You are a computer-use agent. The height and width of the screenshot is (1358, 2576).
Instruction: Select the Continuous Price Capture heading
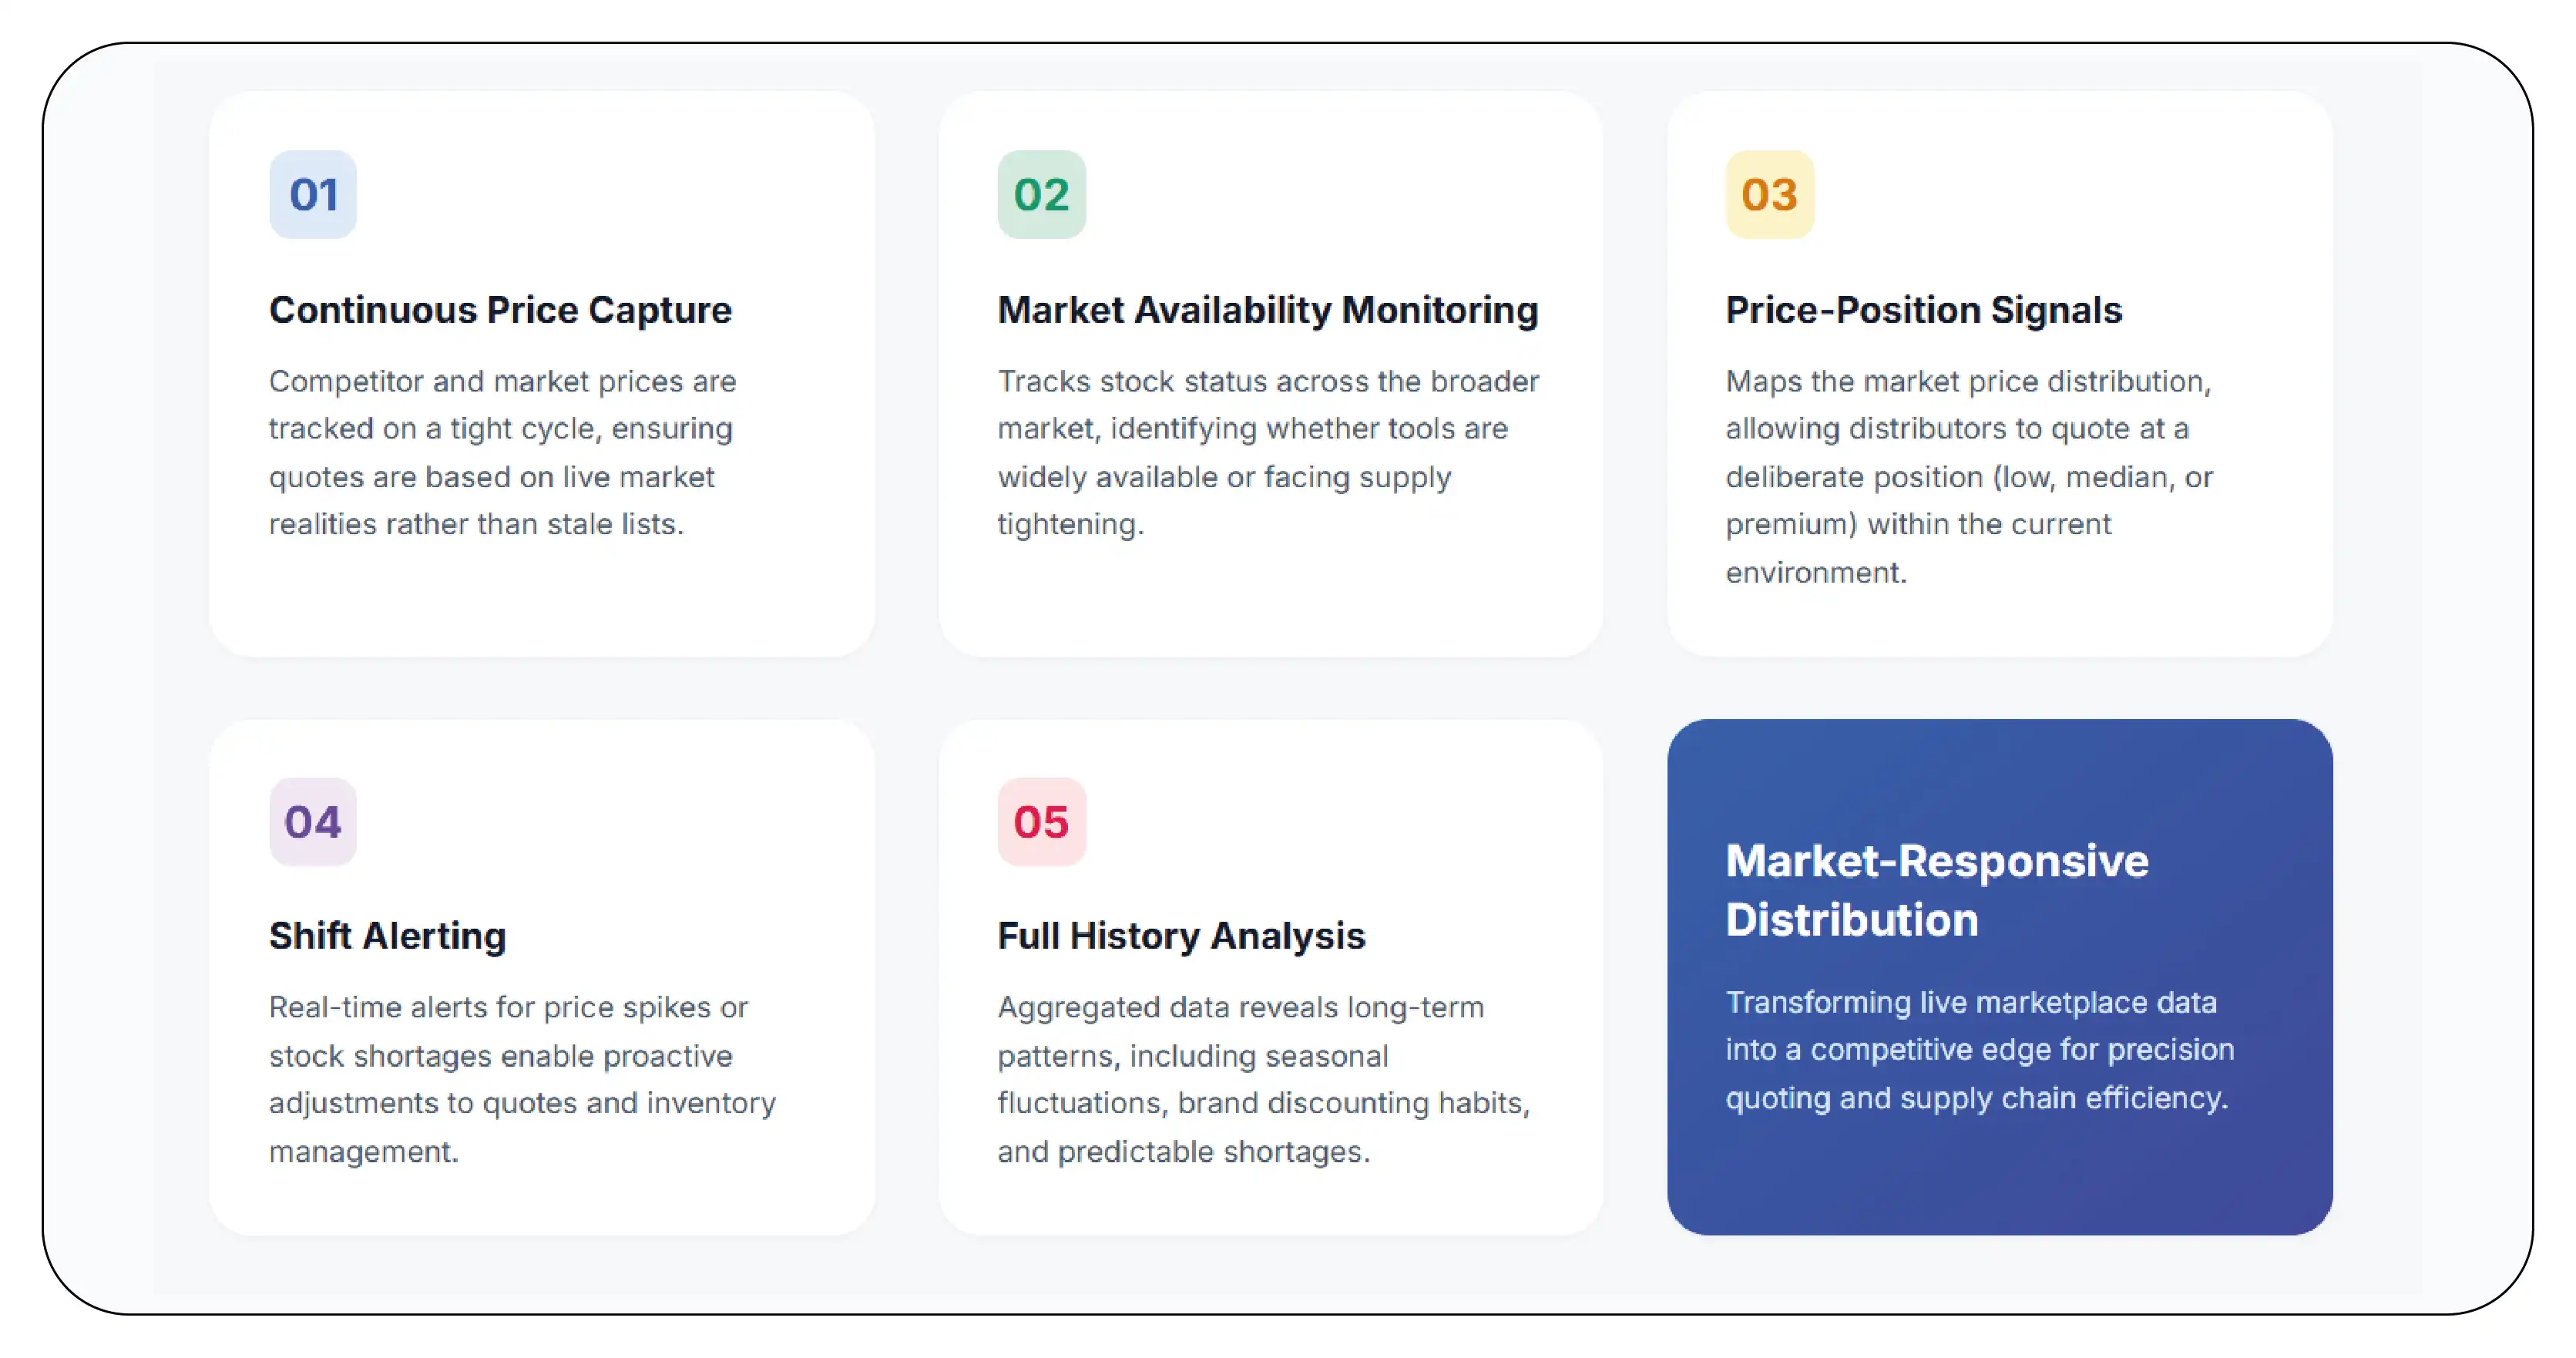tap(500, 310)
